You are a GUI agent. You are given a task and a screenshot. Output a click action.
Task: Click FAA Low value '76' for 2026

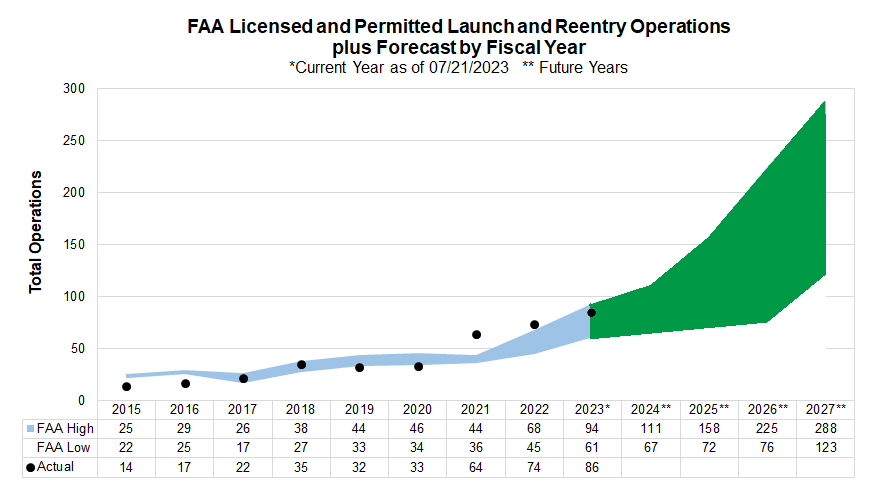coord(768,448)
